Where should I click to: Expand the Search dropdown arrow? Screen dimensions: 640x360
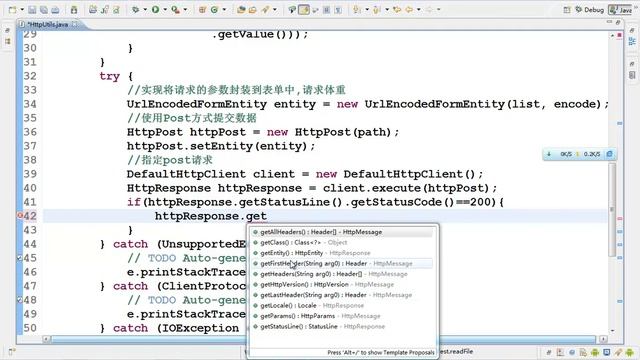(275, 9)
